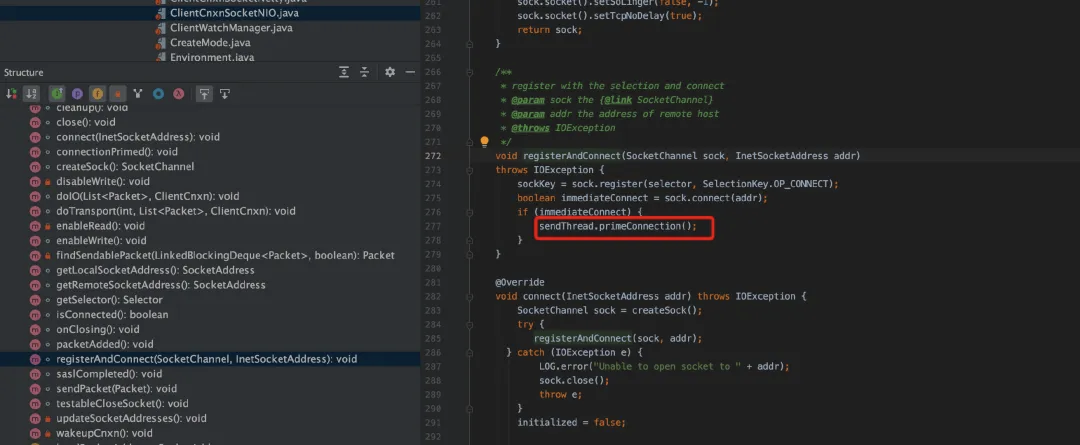Screen dimensions: 1080x445
Task: Select registerAndConnect(SocketChannel, InetSocketAddress) in Structure
Action: tap(207, 359)
